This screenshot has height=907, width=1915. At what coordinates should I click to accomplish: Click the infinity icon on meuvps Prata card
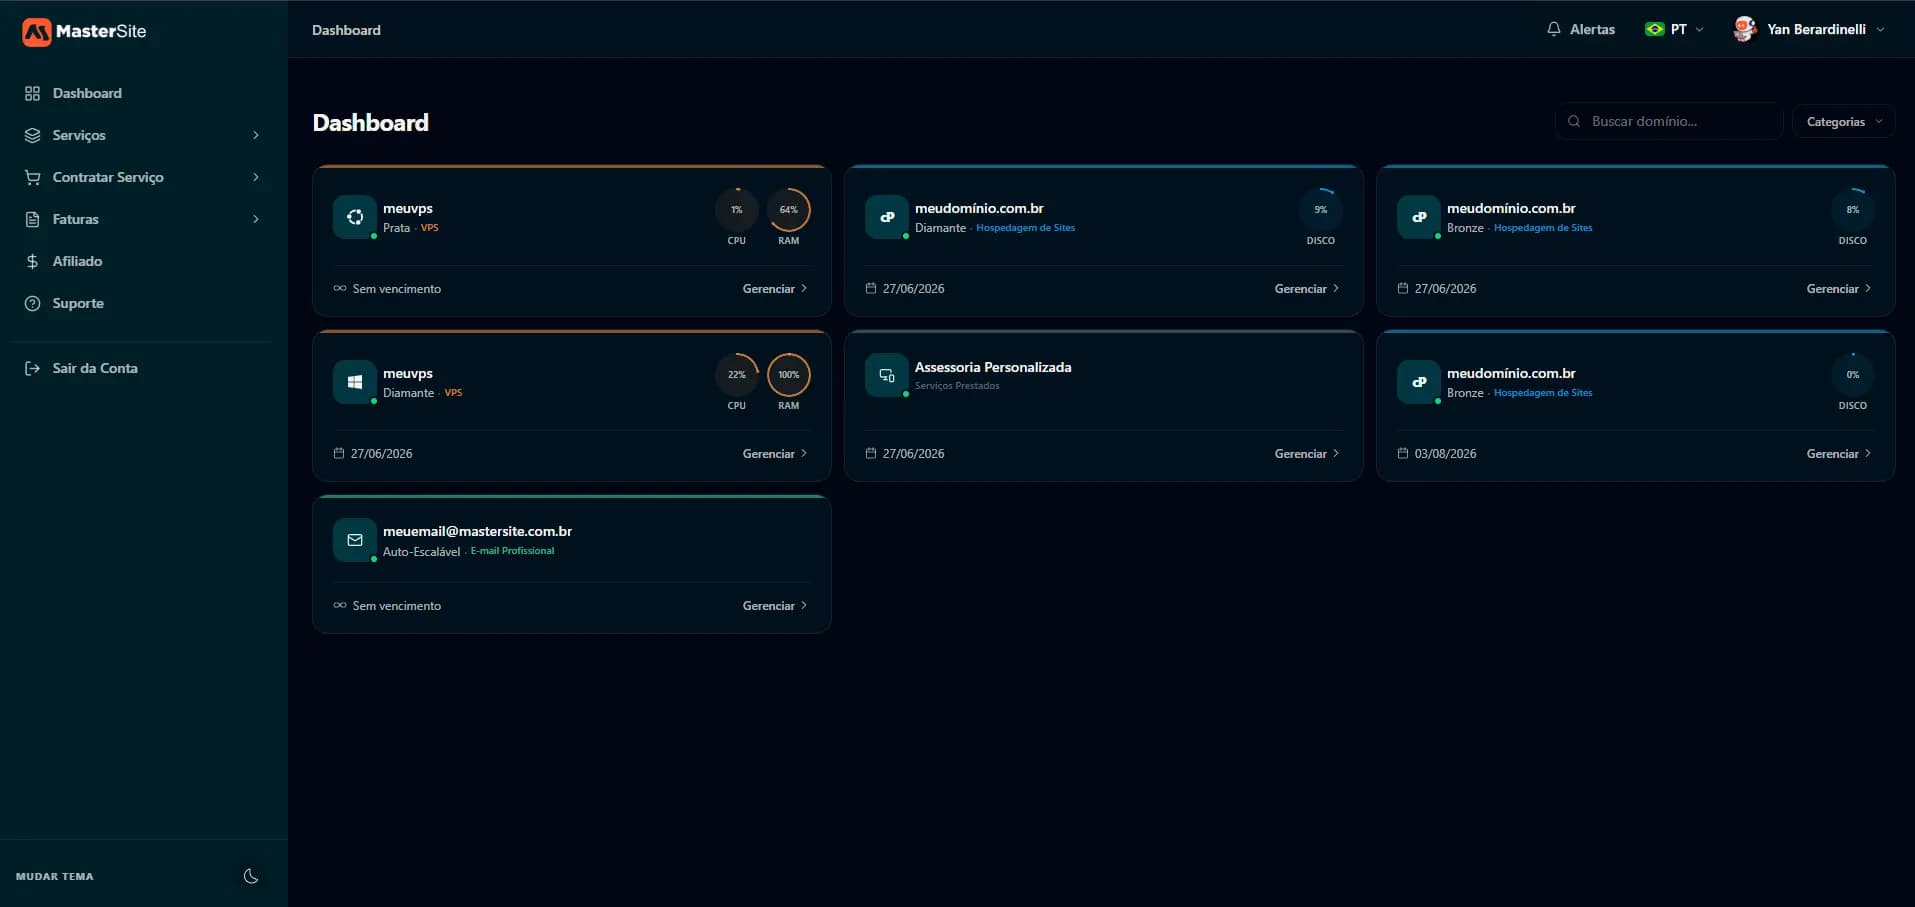tap(340, 288)
